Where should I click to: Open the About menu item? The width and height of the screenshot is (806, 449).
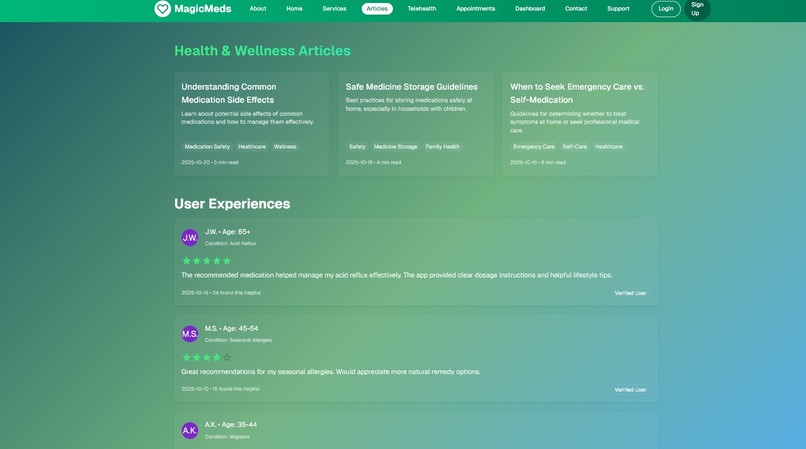click(258, 9)
